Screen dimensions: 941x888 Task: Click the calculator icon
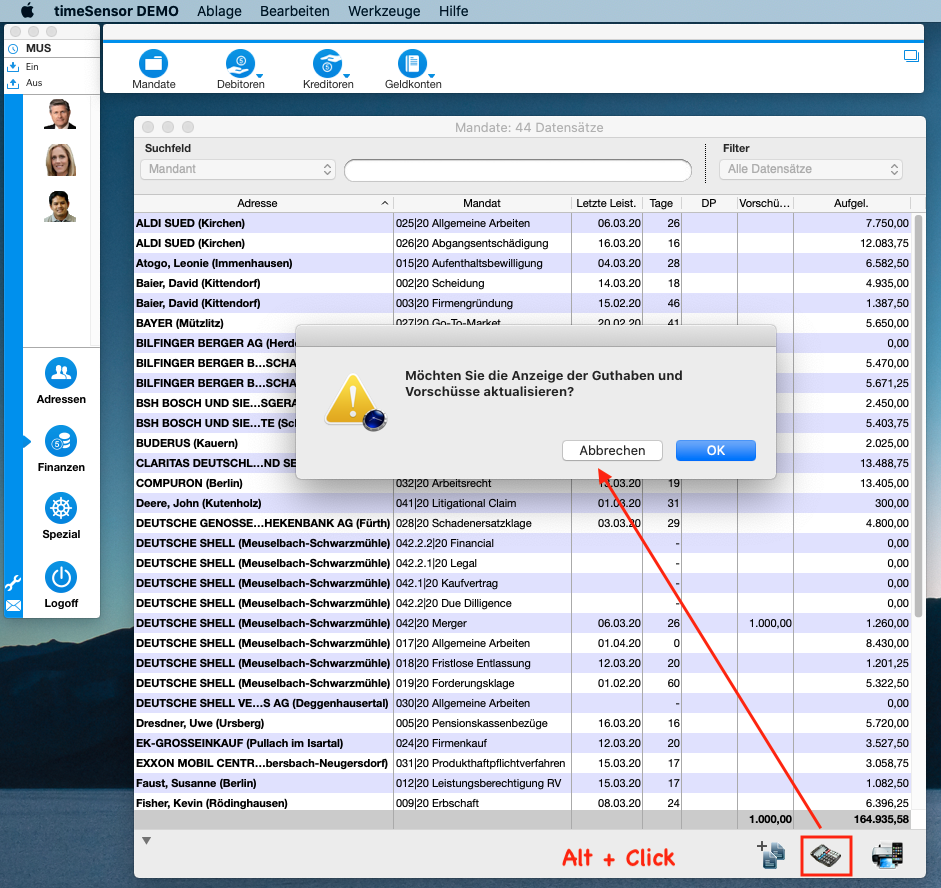(x=826, y=855)
